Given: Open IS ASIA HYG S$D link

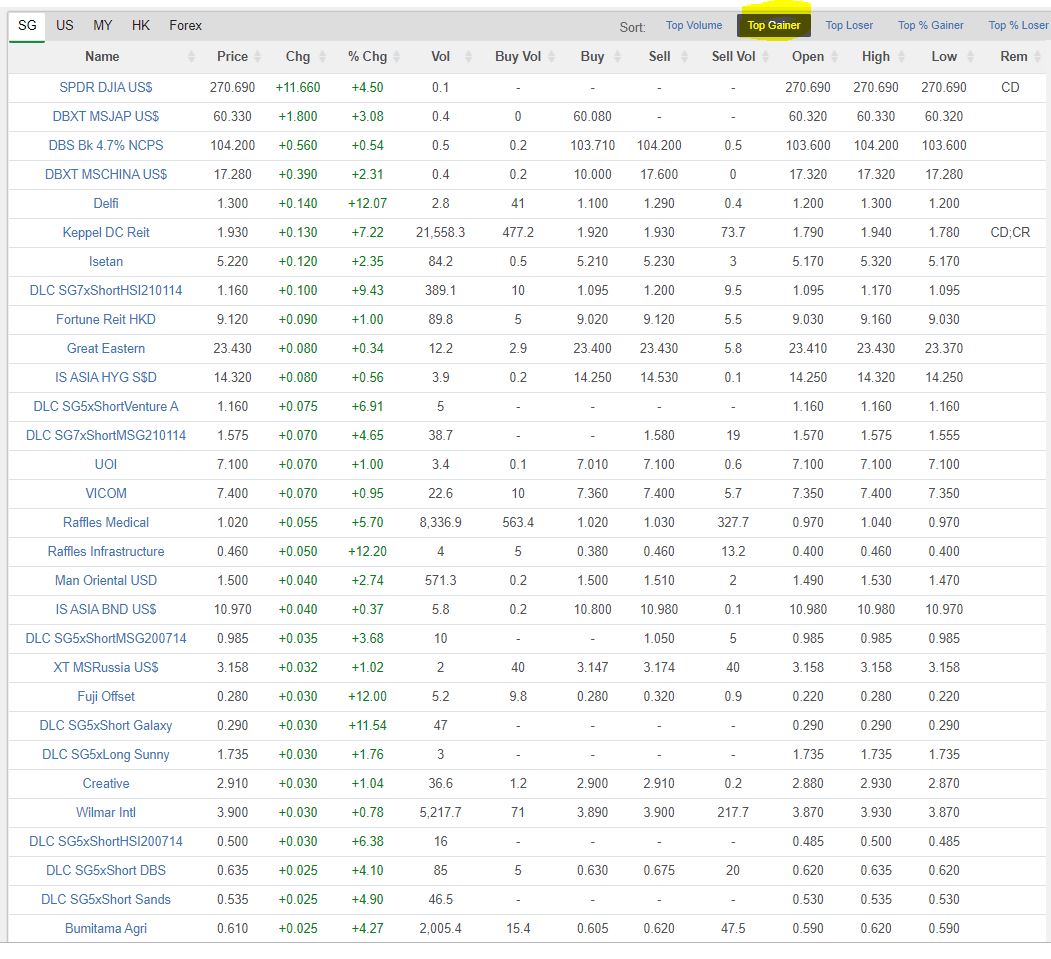Looking at the screenshot, I should click(x=106, y=377).
